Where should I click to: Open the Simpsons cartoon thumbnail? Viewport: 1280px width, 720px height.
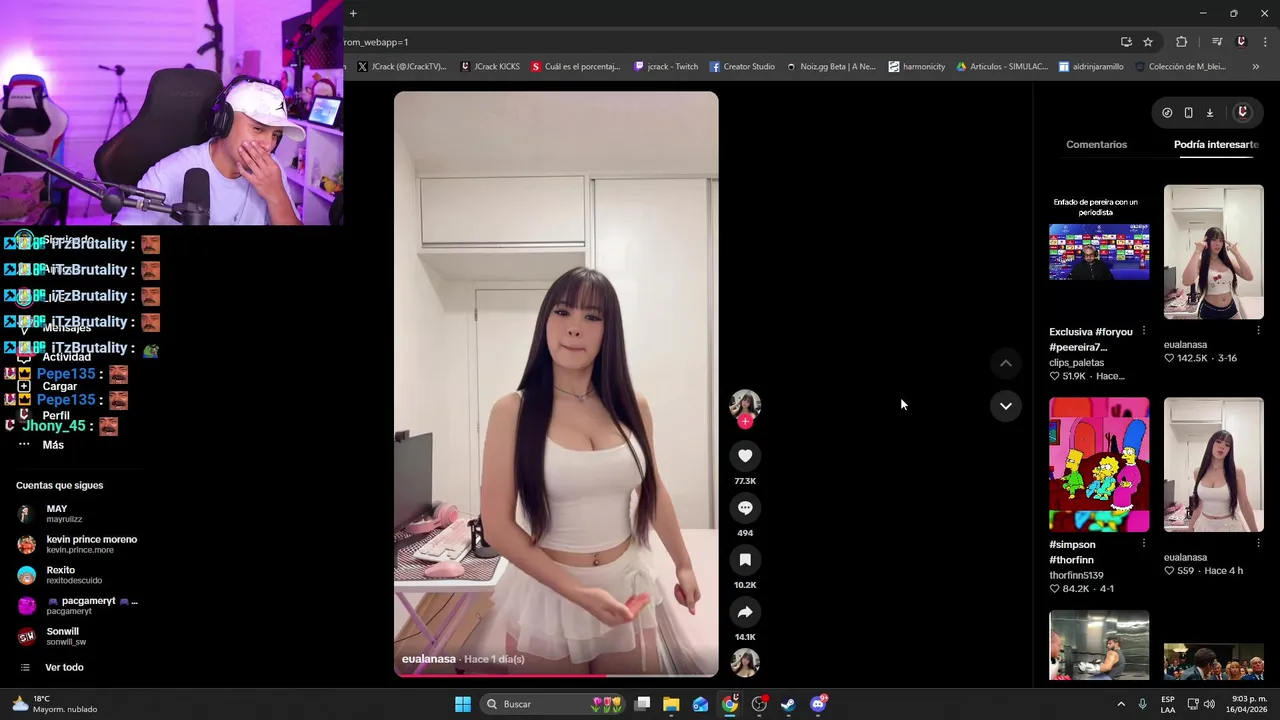tap(1099, 465)
